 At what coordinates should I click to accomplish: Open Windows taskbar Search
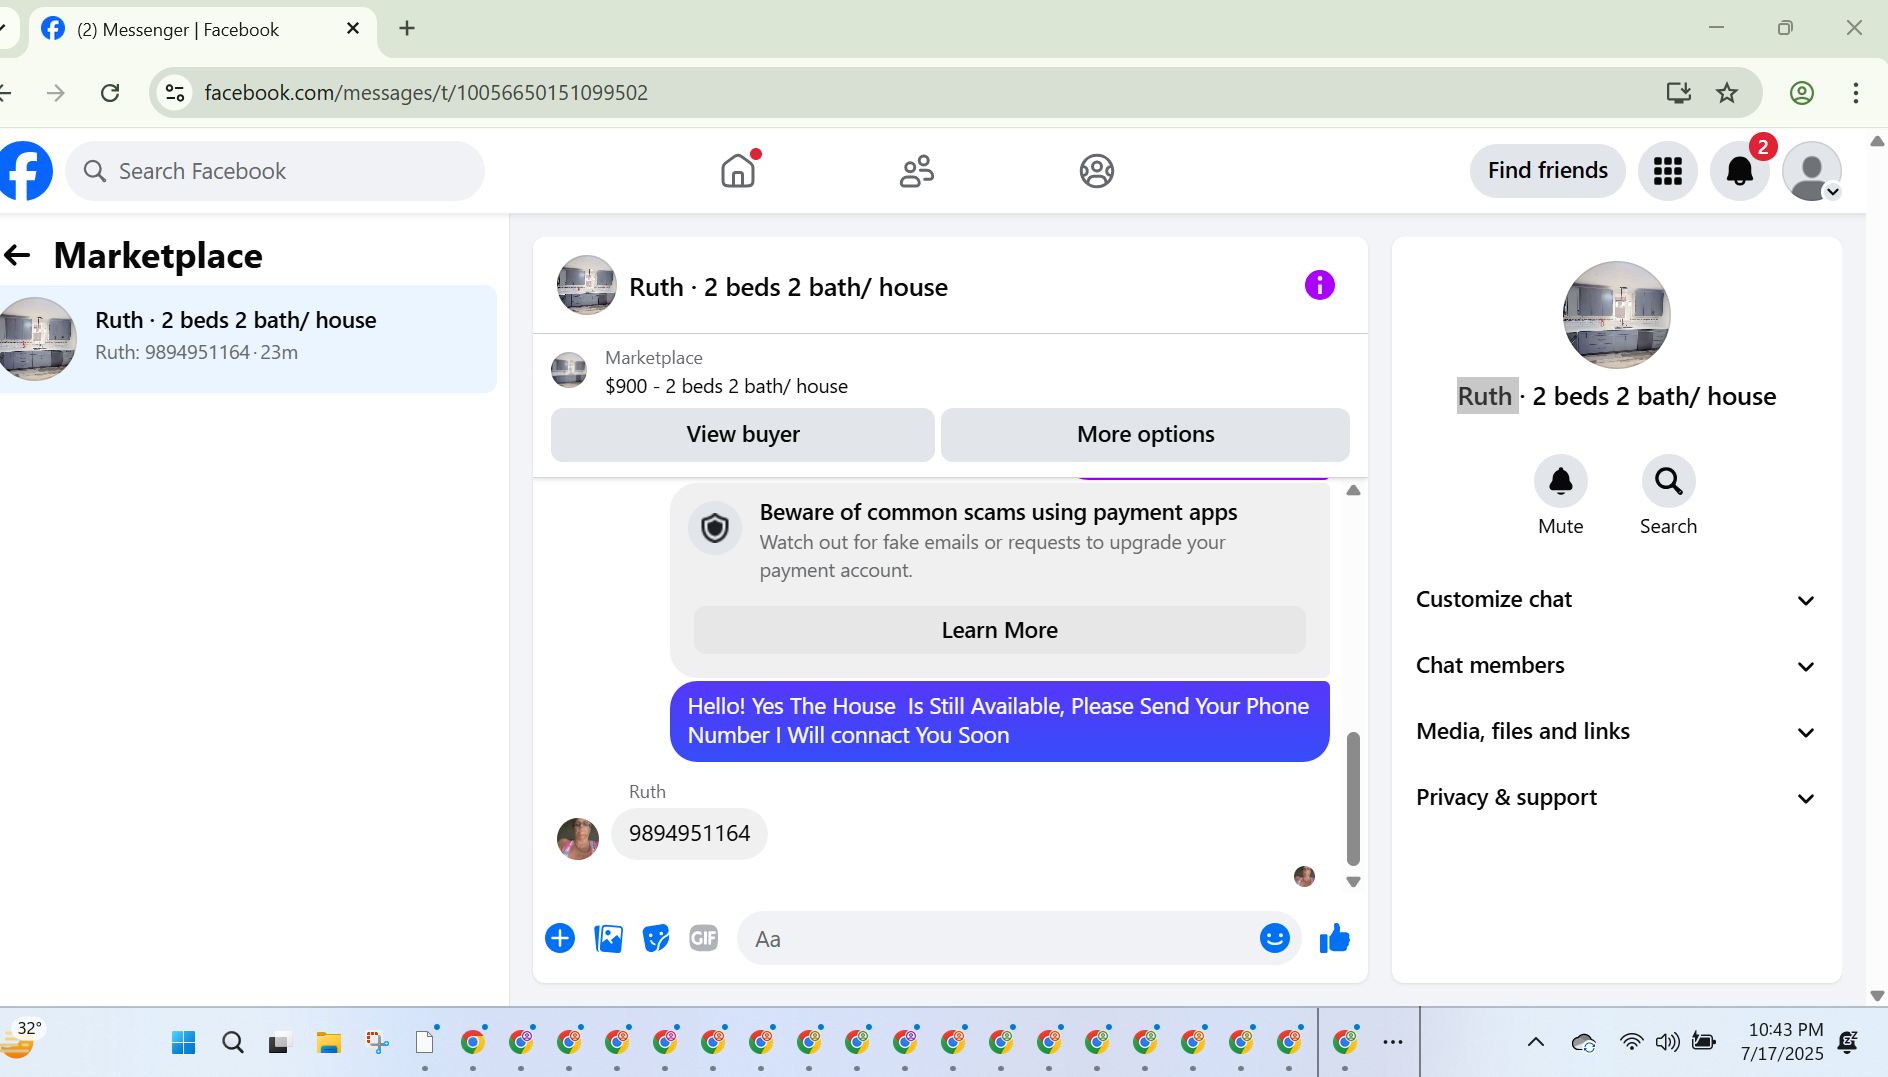point(233,1043)
